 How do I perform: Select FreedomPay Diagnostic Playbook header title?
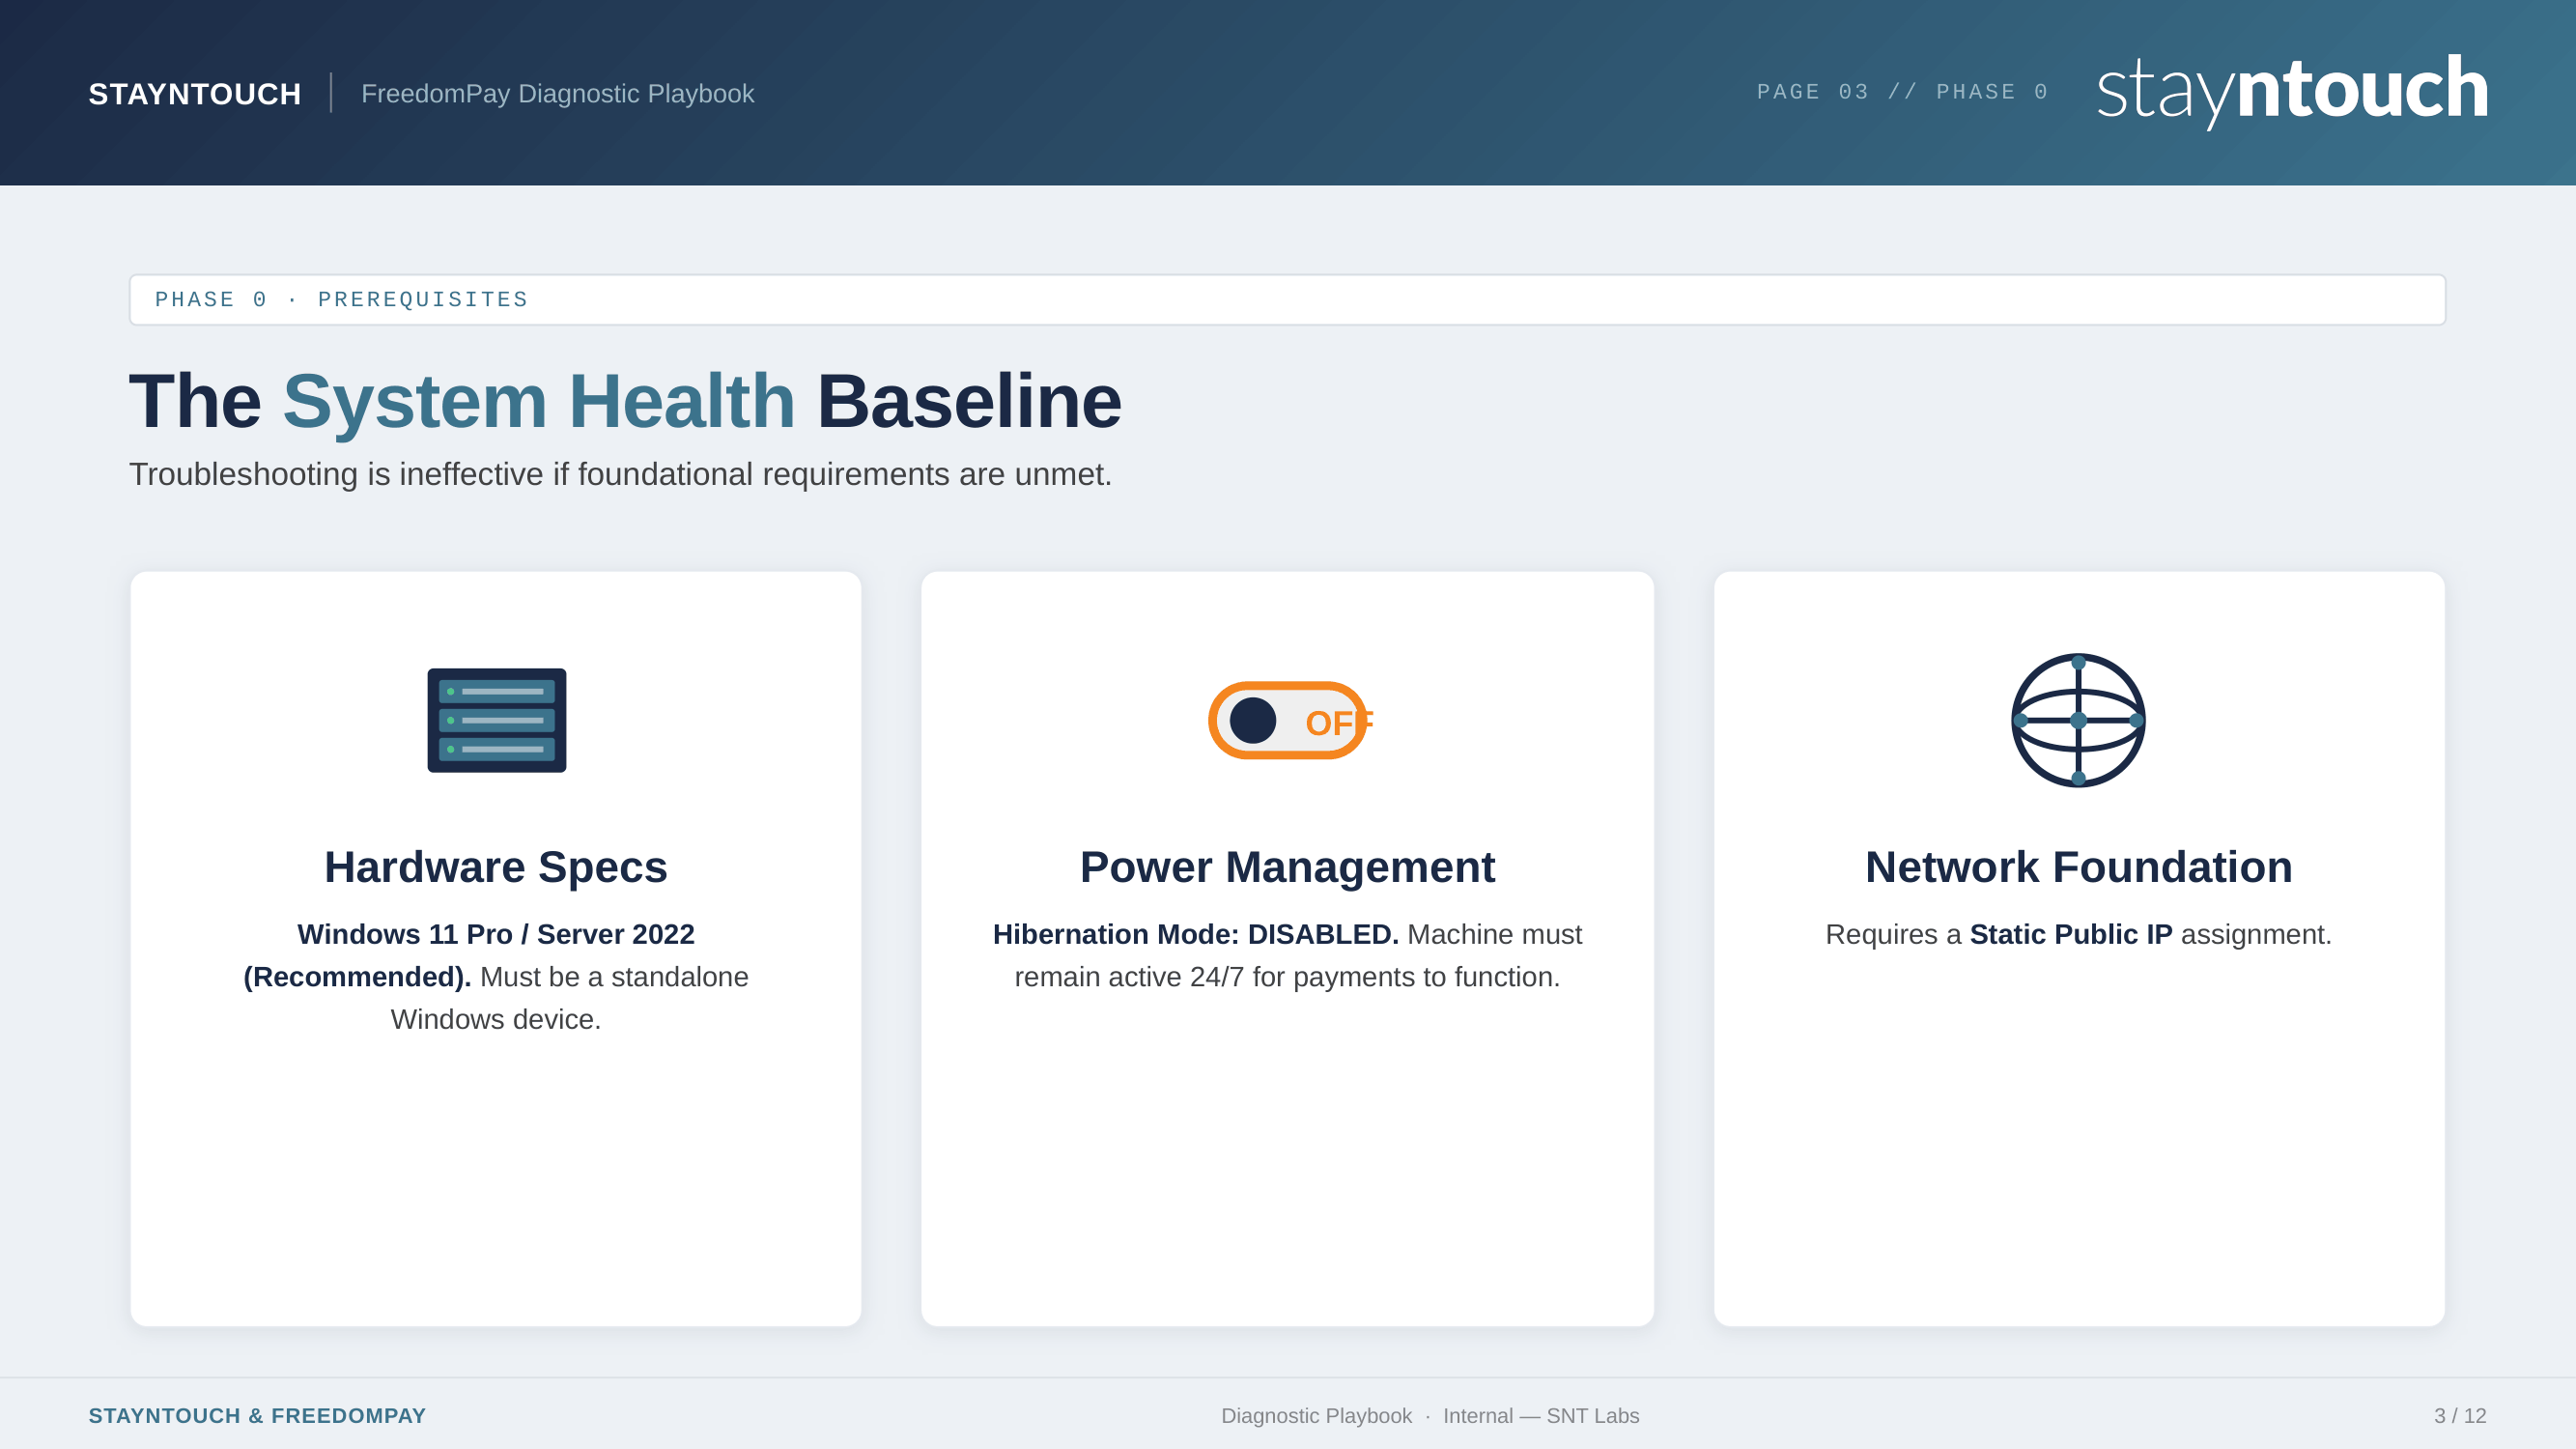[557, 94]
